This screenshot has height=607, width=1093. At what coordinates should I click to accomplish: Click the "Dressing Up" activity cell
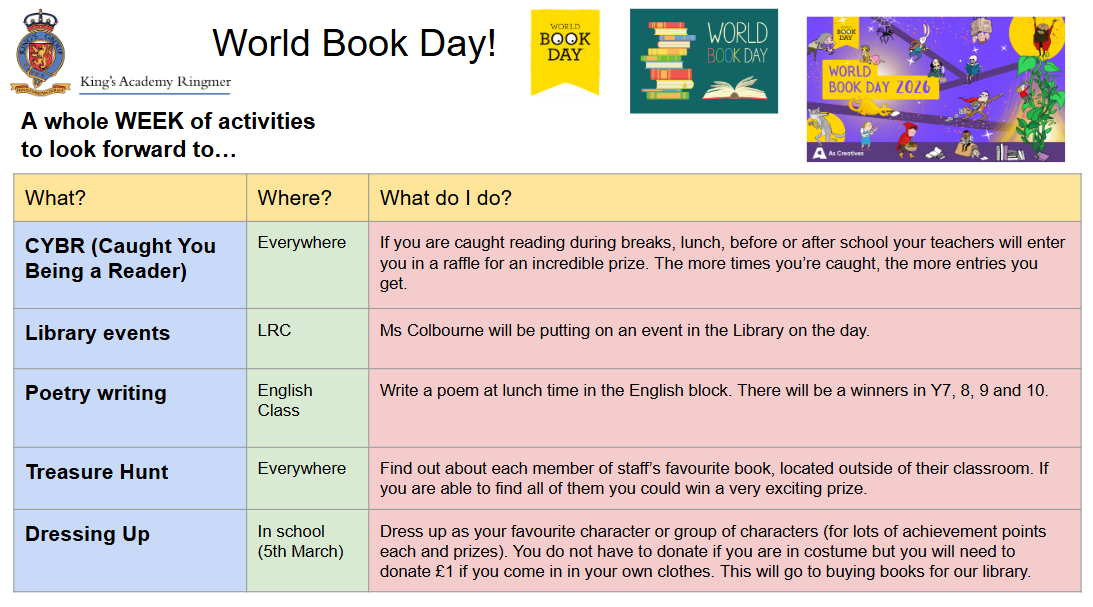click(x=87, y=534)
